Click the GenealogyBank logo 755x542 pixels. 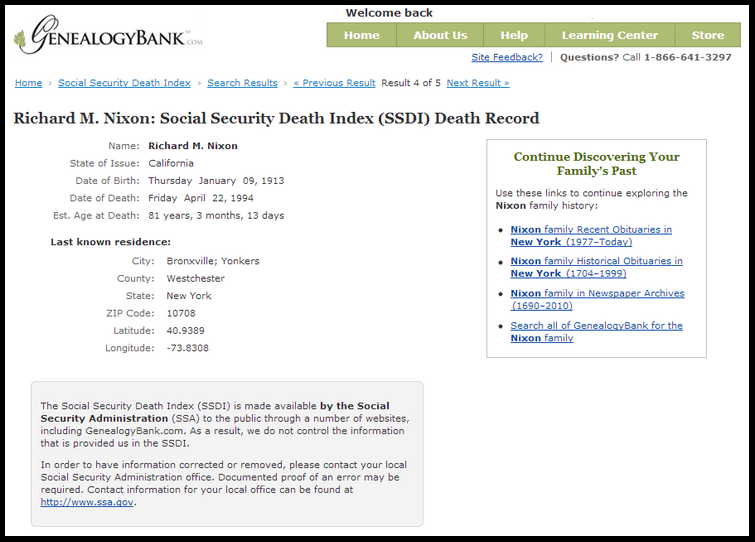click(x=109, y=35)
